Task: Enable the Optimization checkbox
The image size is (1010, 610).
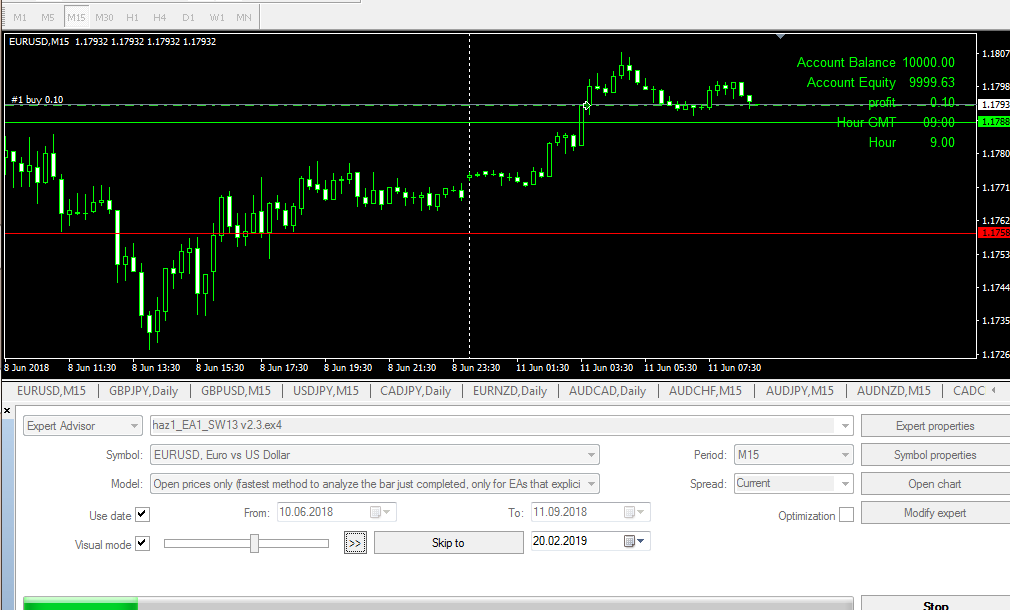Action: point(846,515)
